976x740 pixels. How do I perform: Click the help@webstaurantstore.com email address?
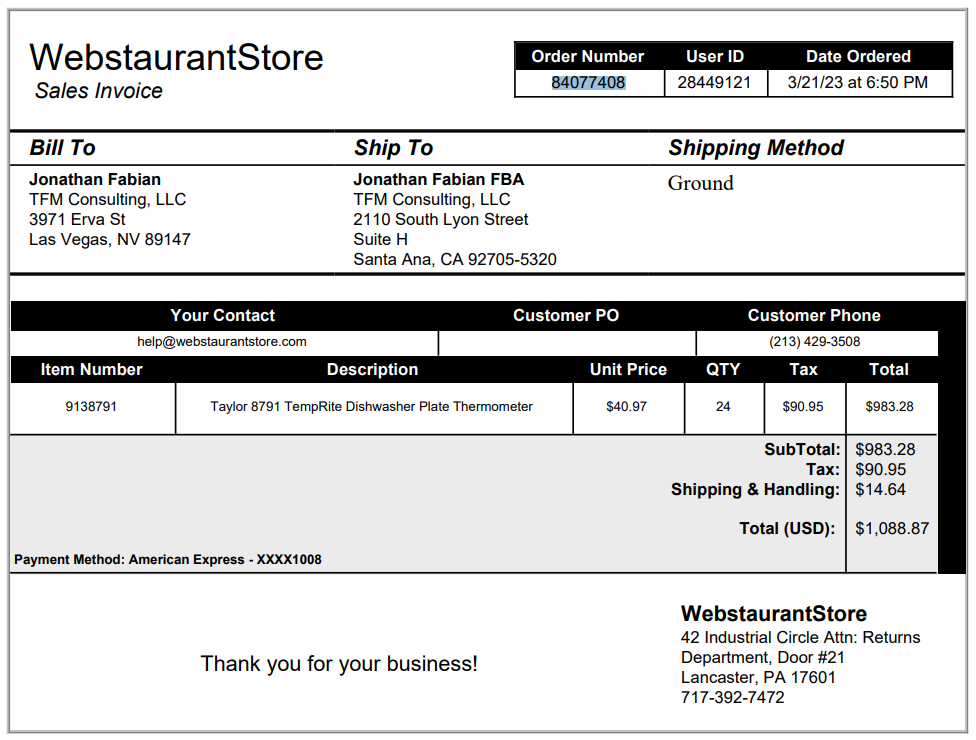click(222, 342)
